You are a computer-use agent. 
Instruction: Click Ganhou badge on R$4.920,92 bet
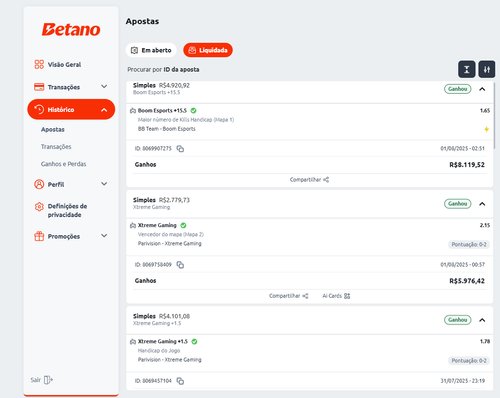click(458, 89)
